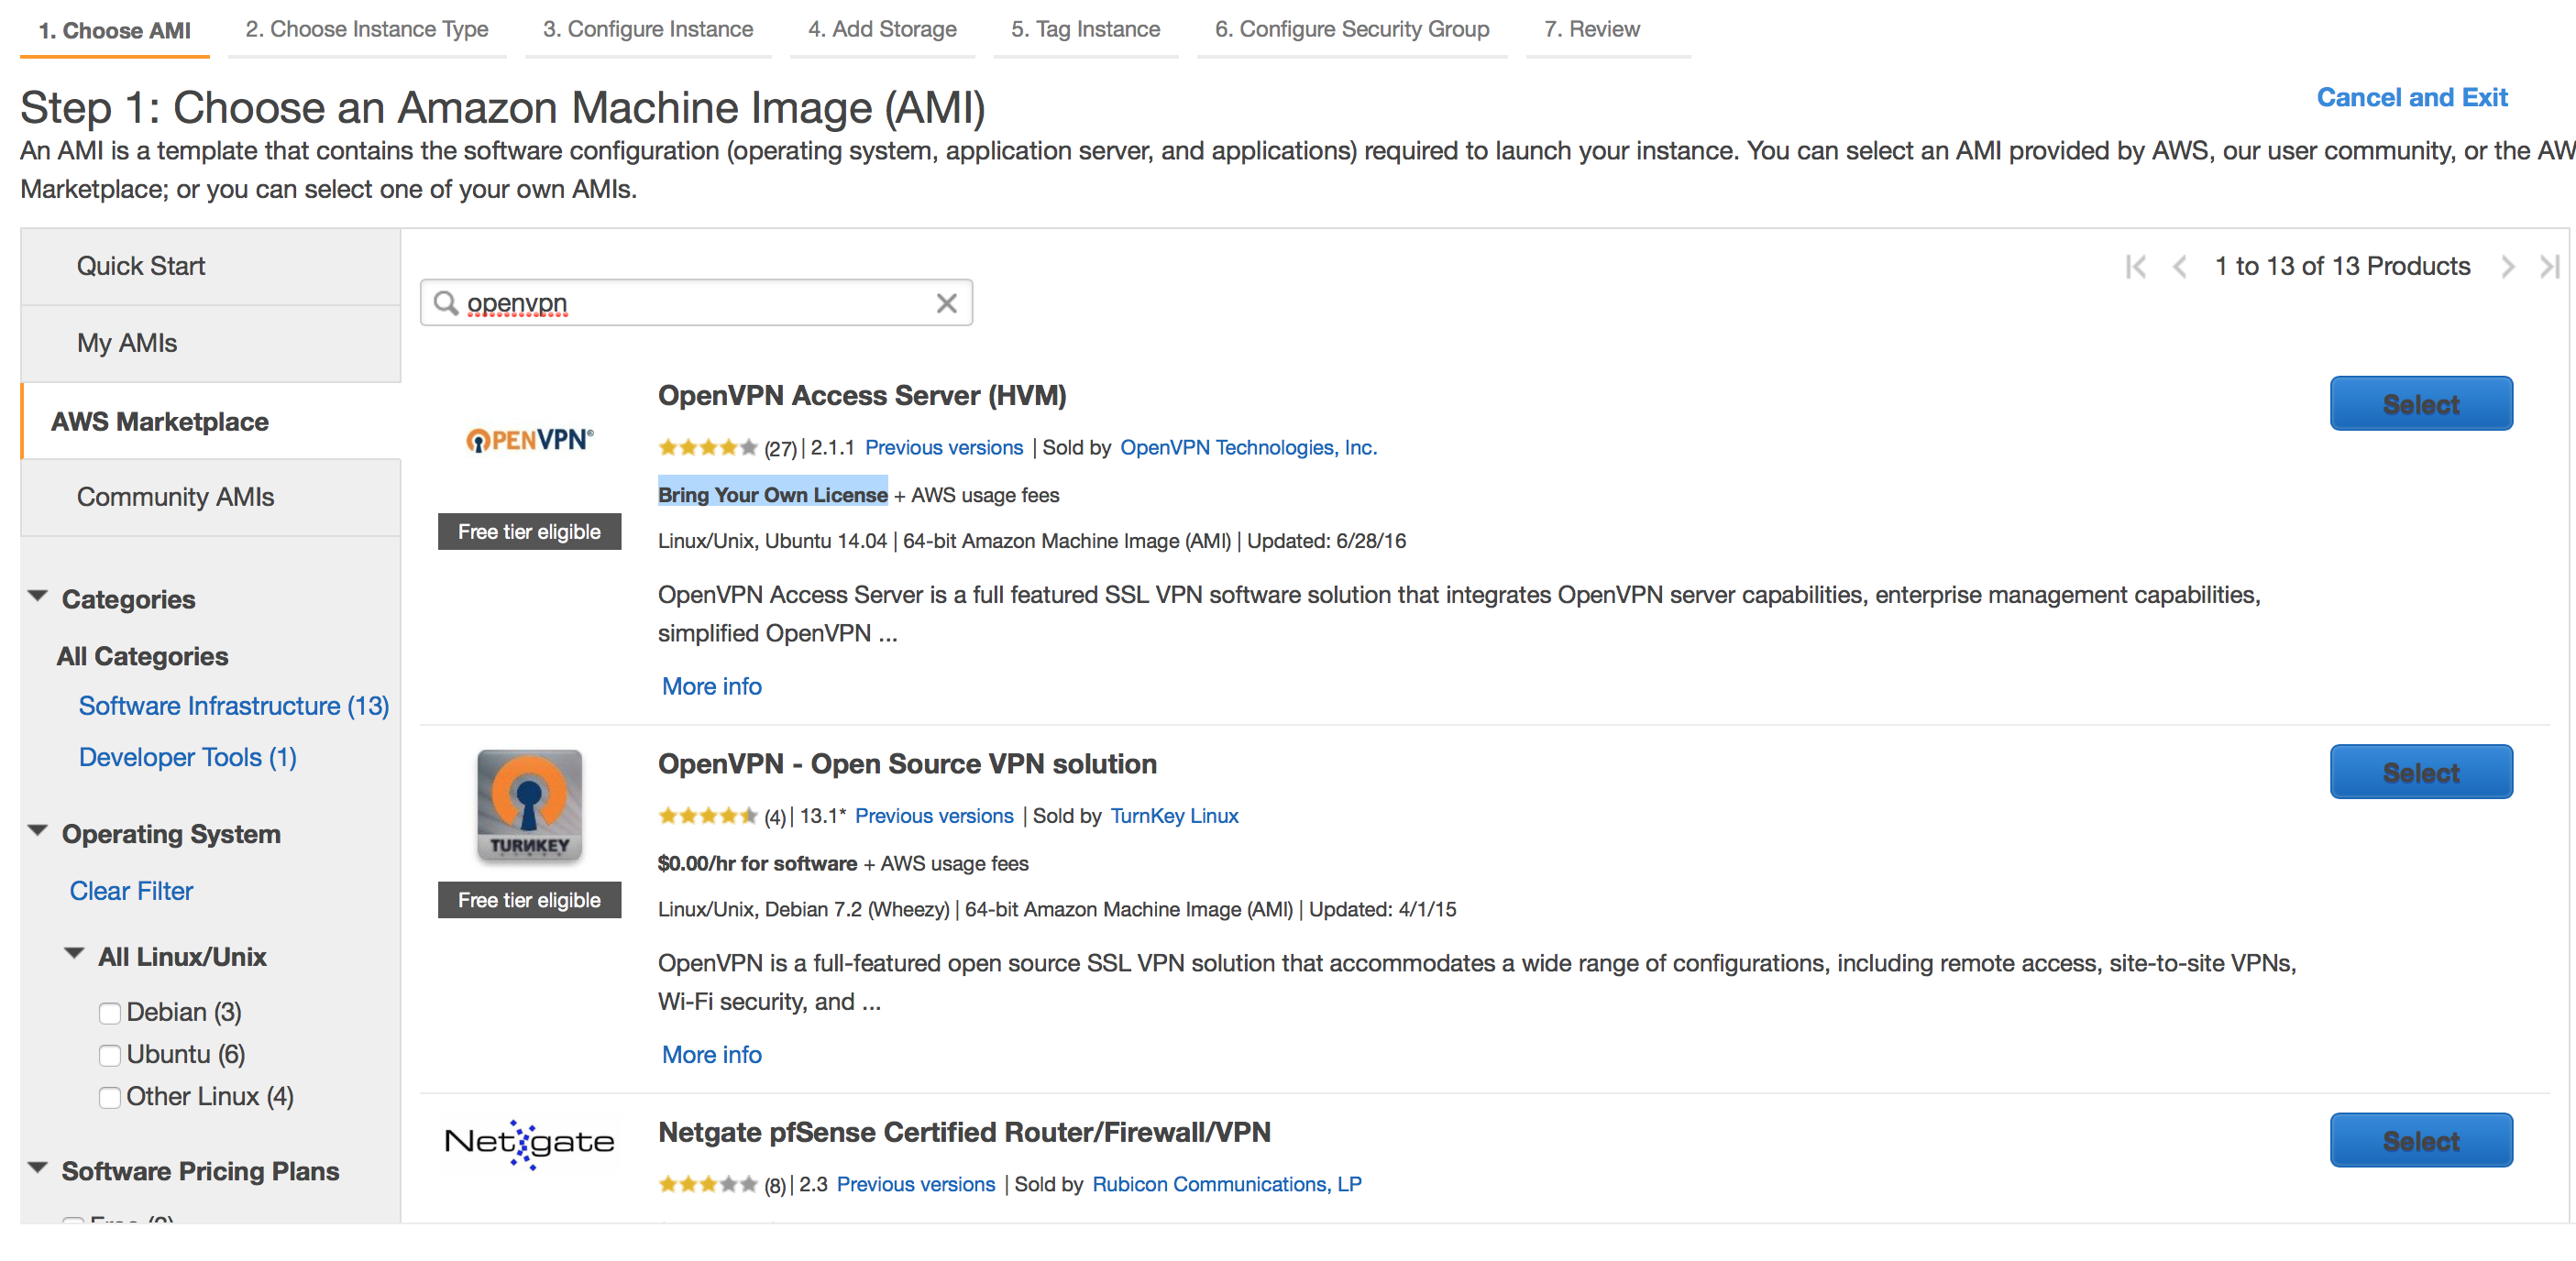Select the AWS Marketplace tab
The height and width of the screenshot is (1261, 2576).
211,421
